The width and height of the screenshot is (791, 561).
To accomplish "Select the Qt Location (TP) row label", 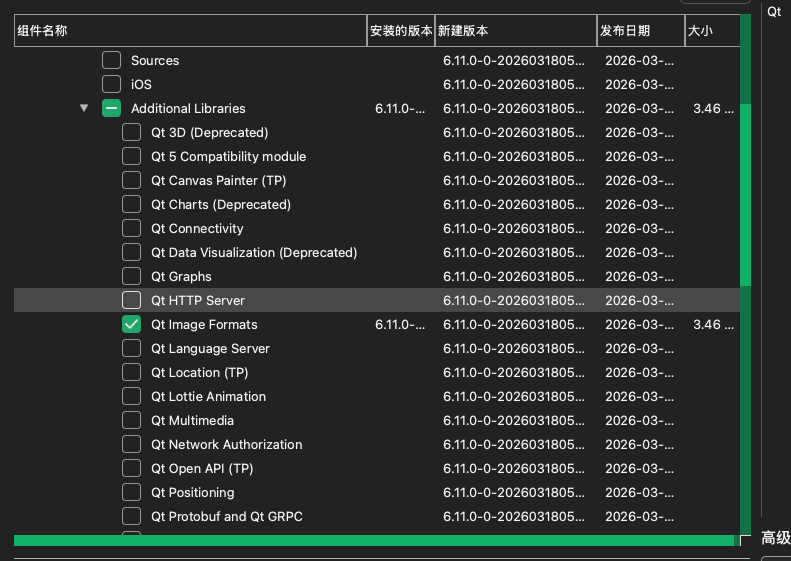I will click(200, 373).
